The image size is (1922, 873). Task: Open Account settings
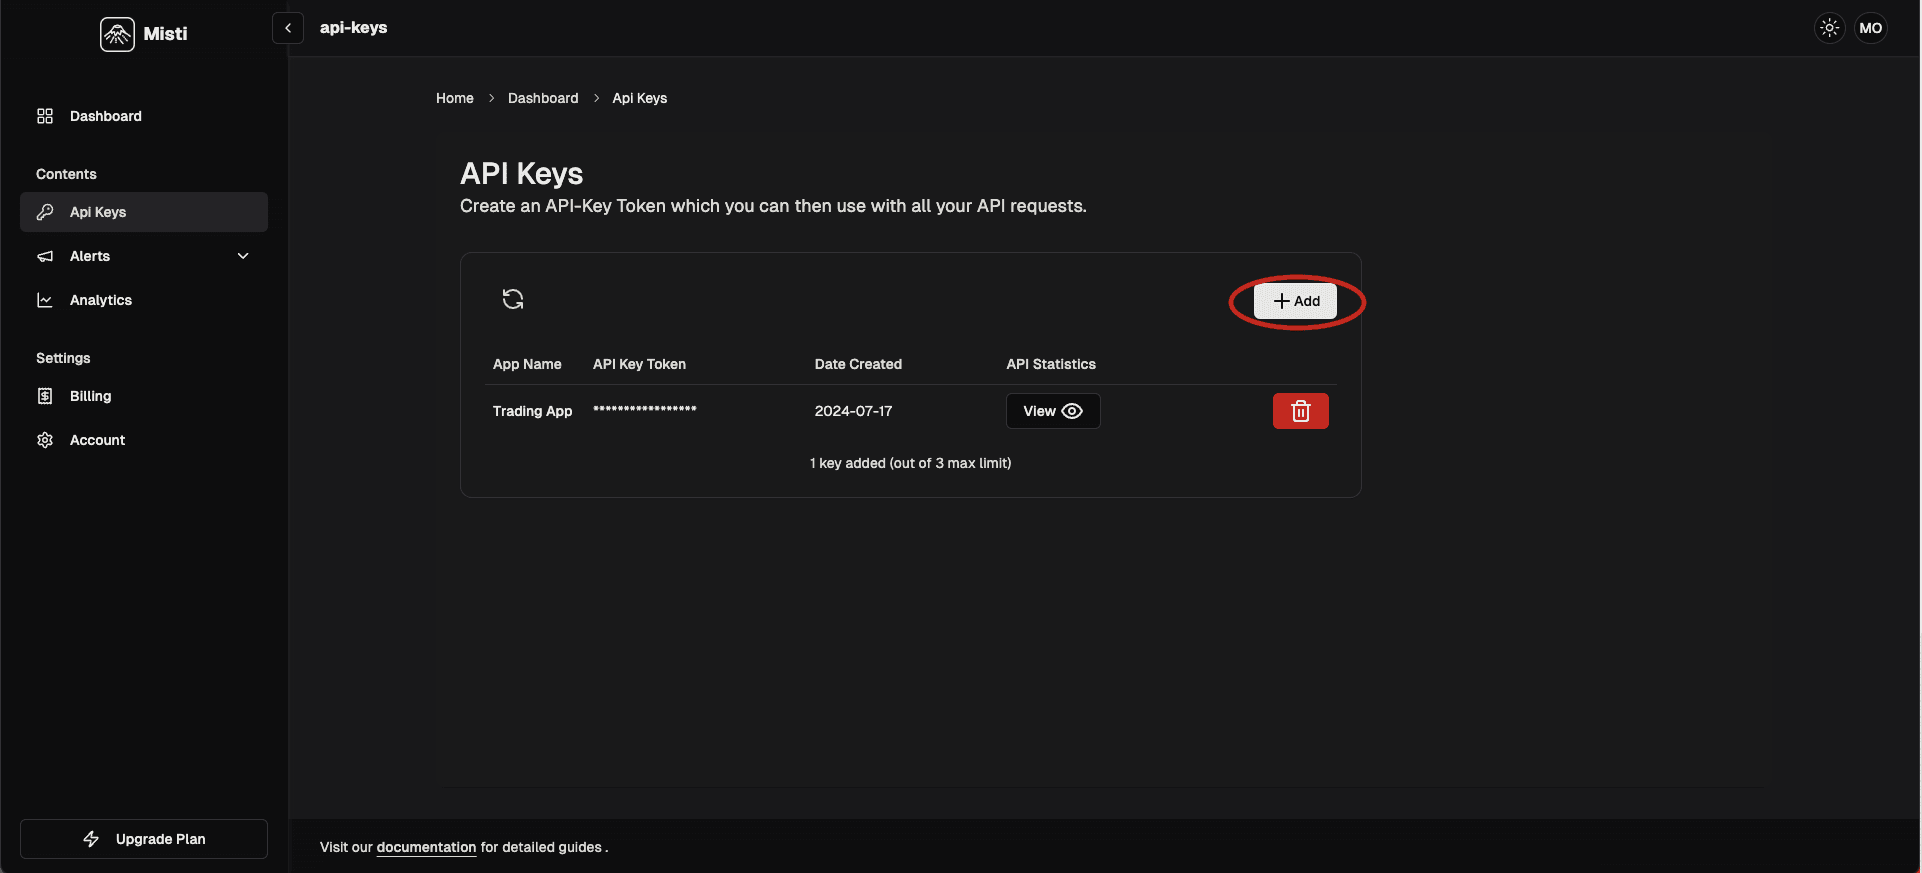click(x=97, y=440)
